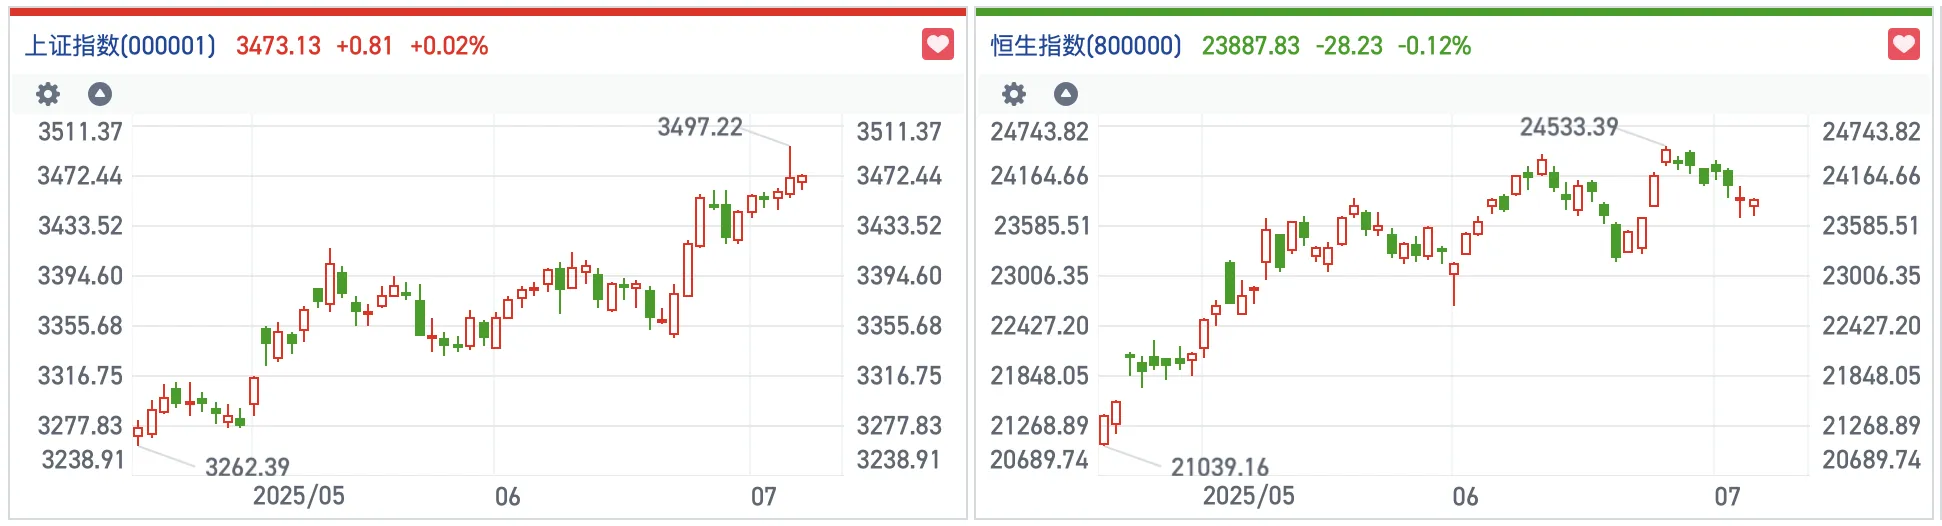
Task: Click the -0.12% change percentage
Action: click(1434, 46)
